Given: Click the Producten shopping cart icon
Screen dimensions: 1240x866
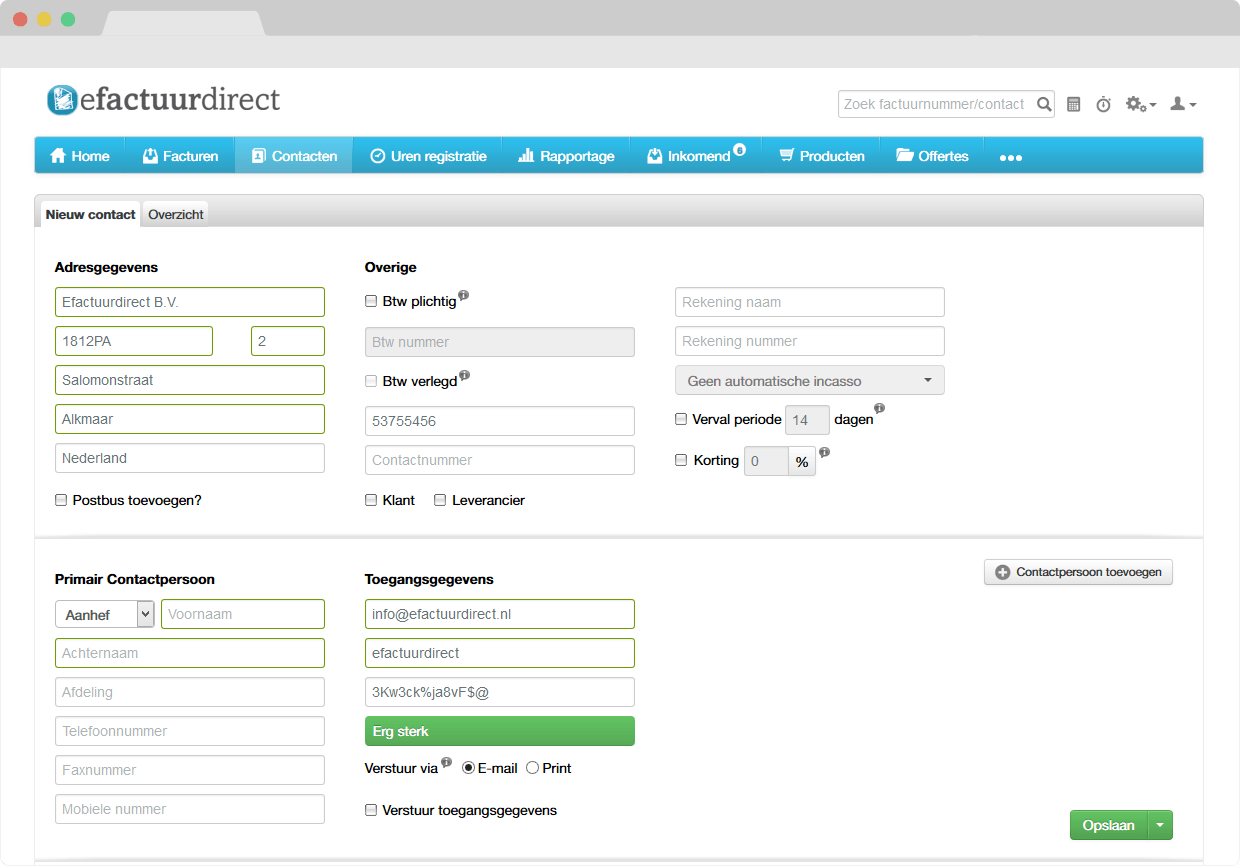Looking at the screenshot, I should click(786, 156).
